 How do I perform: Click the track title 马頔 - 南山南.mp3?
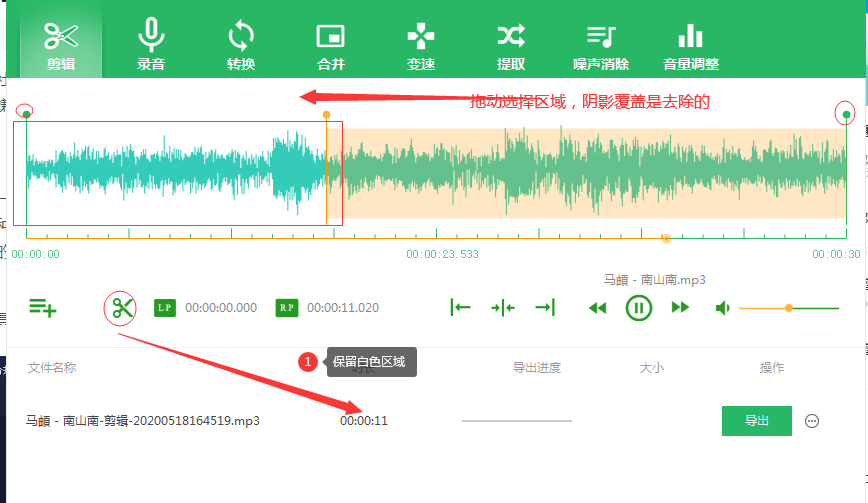pyautogui.click(x=654, y=280)
